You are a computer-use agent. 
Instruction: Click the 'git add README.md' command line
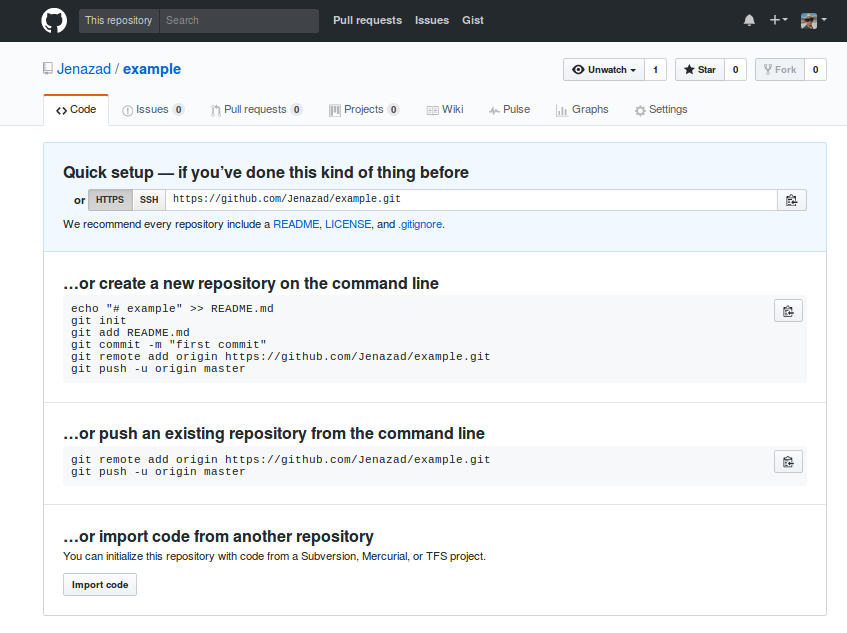pos(130,333)
